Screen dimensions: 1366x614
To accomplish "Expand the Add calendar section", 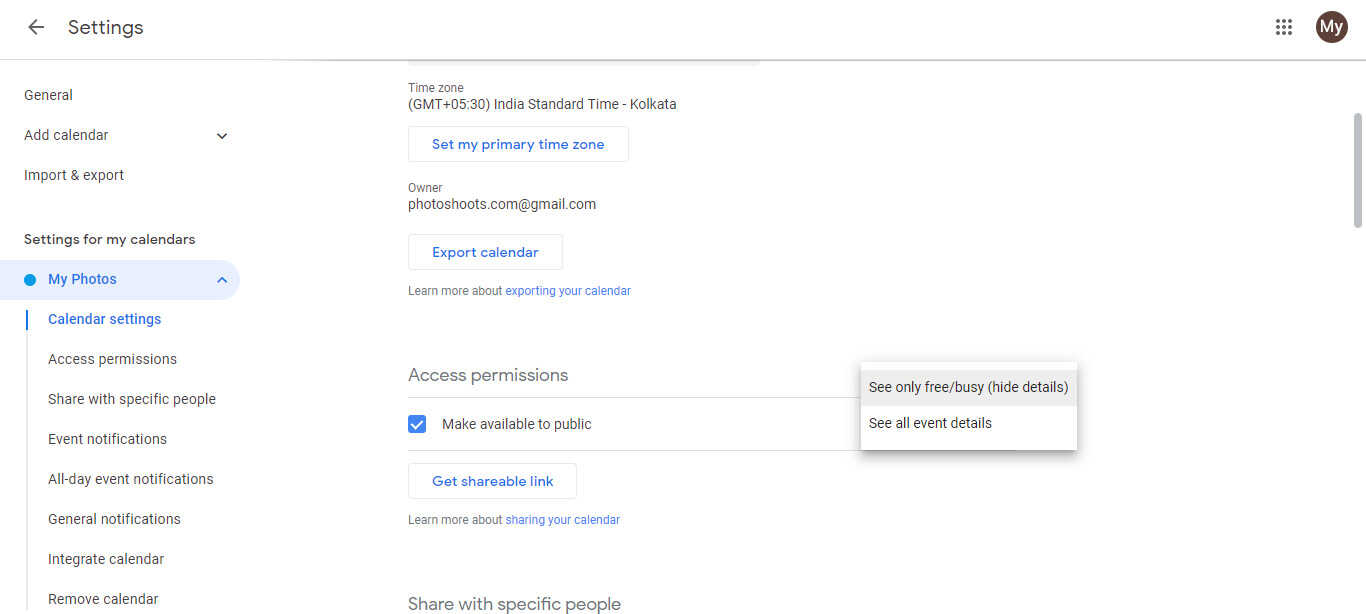I will click(222, 136).
